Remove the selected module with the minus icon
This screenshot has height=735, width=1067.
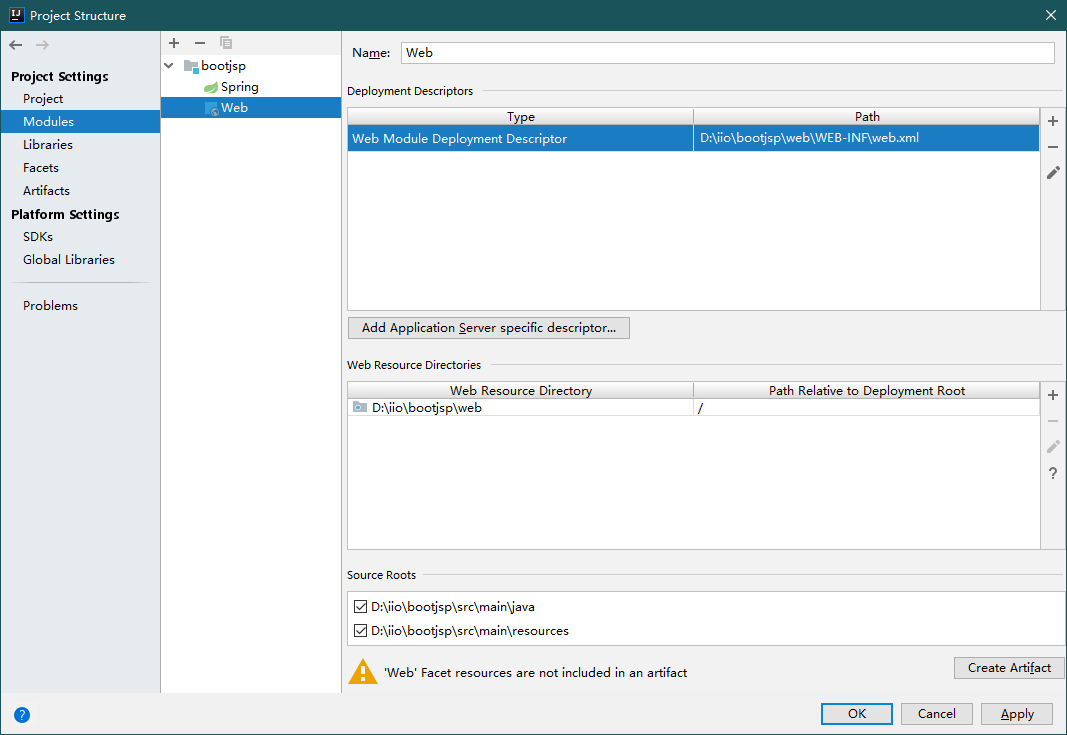200,43
